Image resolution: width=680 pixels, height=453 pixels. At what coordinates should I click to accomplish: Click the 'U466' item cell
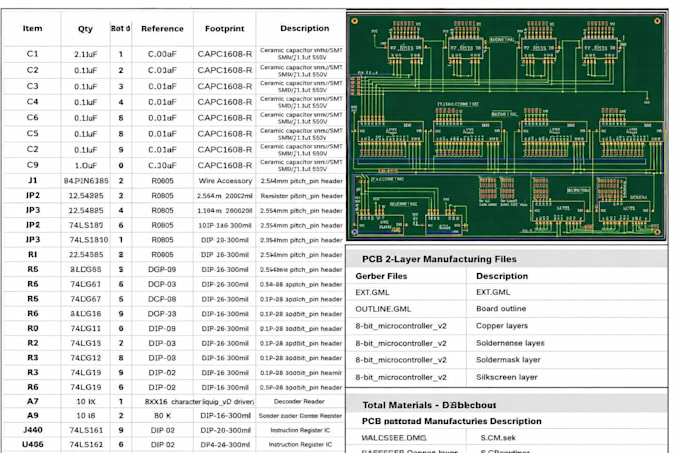(33, 444)
